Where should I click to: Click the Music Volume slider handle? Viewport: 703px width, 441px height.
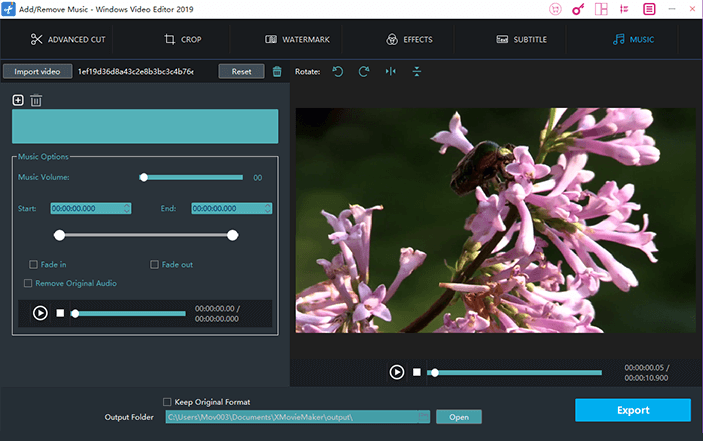pos(144,177)
